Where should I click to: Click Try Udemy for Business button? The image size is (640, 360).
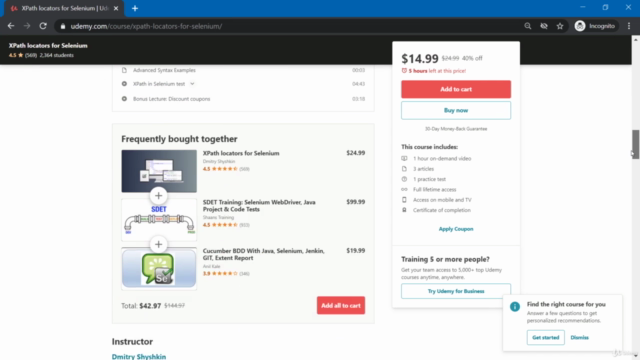(456, 291)
